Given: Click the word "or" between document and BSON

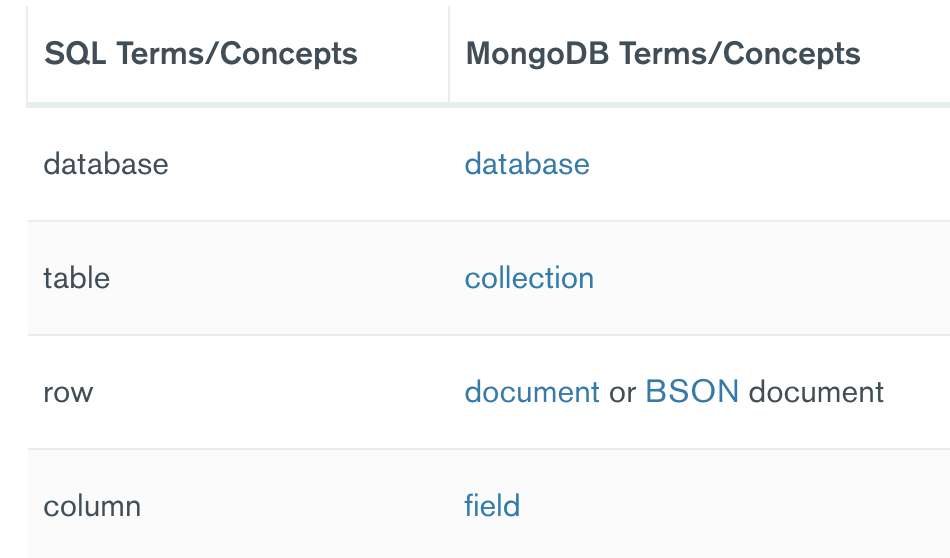Looking at the screenshot, I should (622, 394).
